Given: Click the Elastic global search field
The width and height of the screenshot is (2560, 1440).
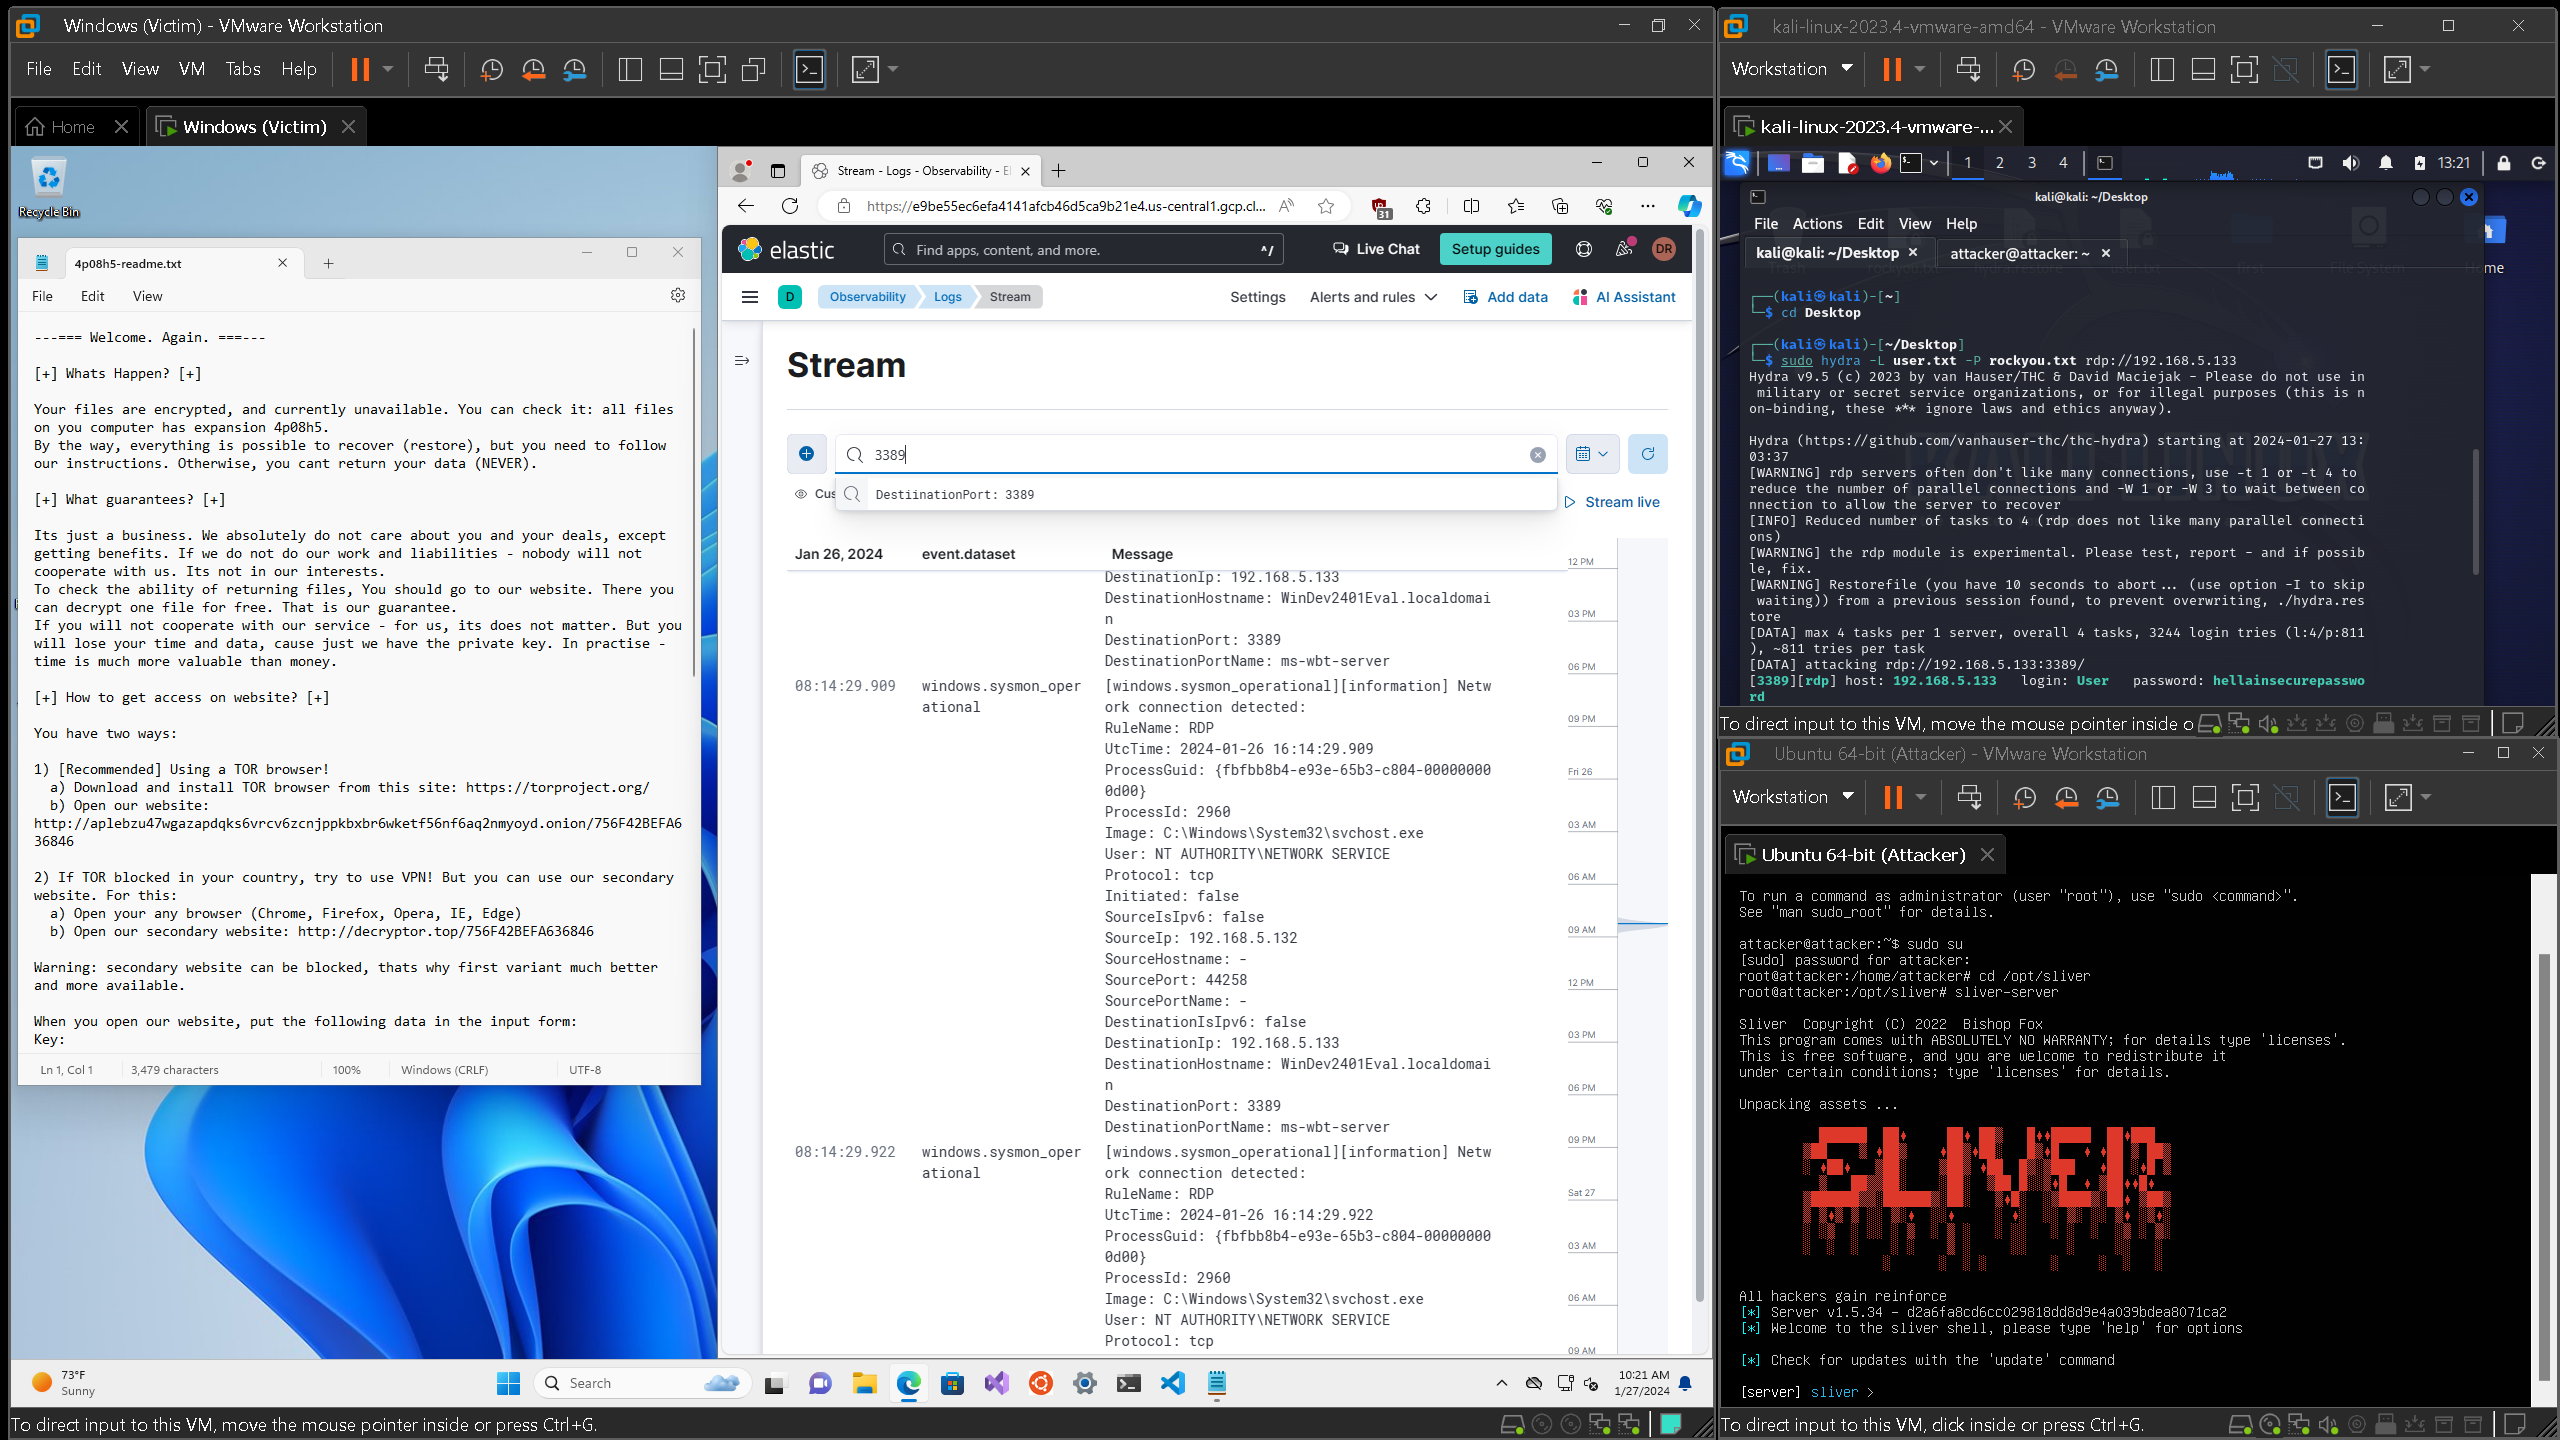Looking at the screenshot, I should tap(1083, 249).
